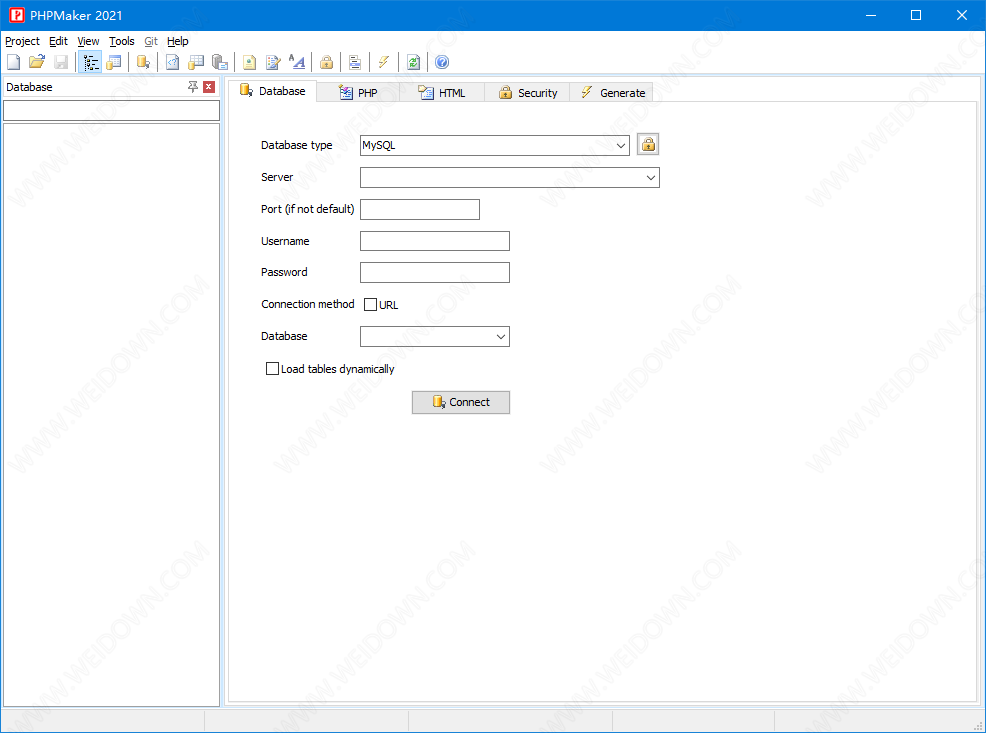Focus the Username input field

(x=435, y=241)
